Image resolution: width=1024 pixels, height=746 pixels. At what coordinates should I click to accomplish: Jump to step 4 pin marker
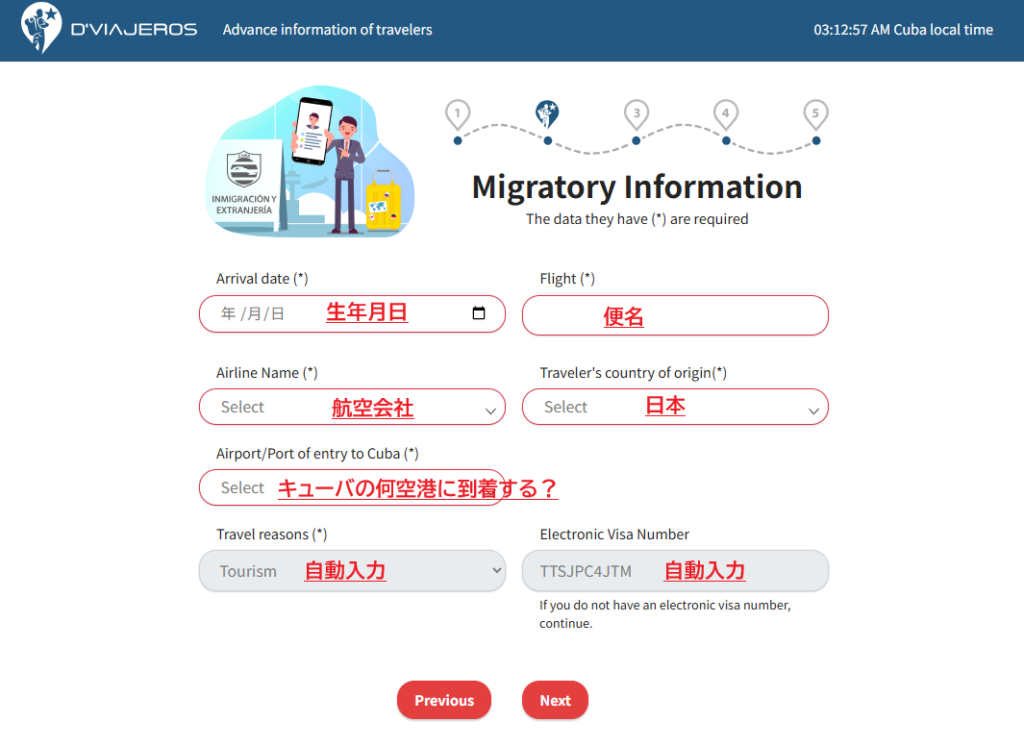(726, 114)
